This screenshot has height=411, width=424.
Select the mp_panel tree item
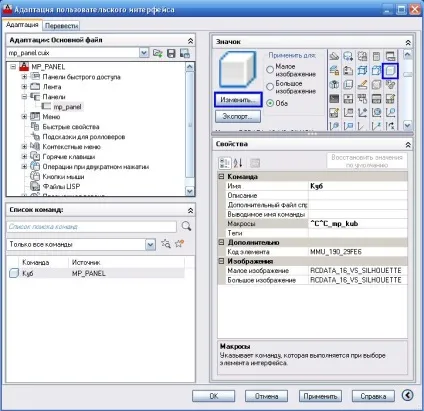(67, 107)
